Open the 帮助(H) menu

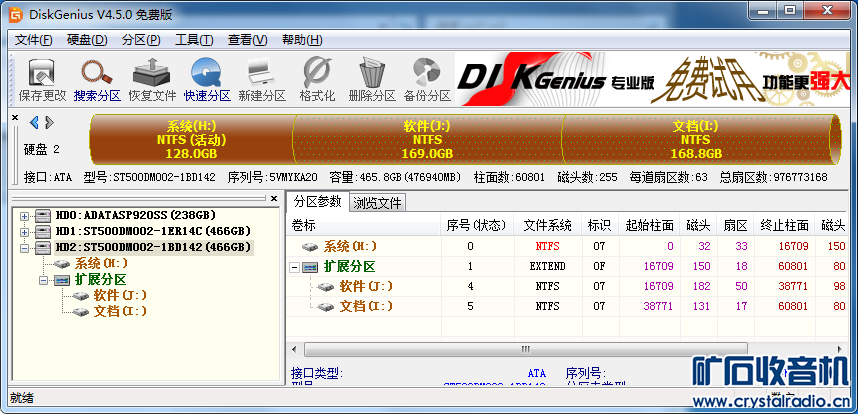tap(302, 40)
